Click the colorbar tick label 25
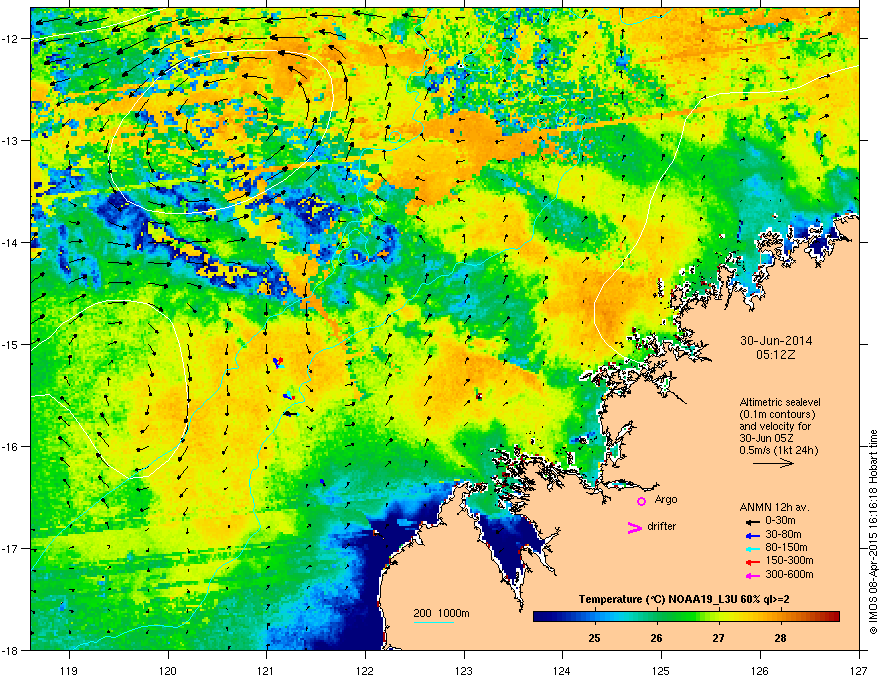The width and height of the screenshot is (880, 680). 594,638
